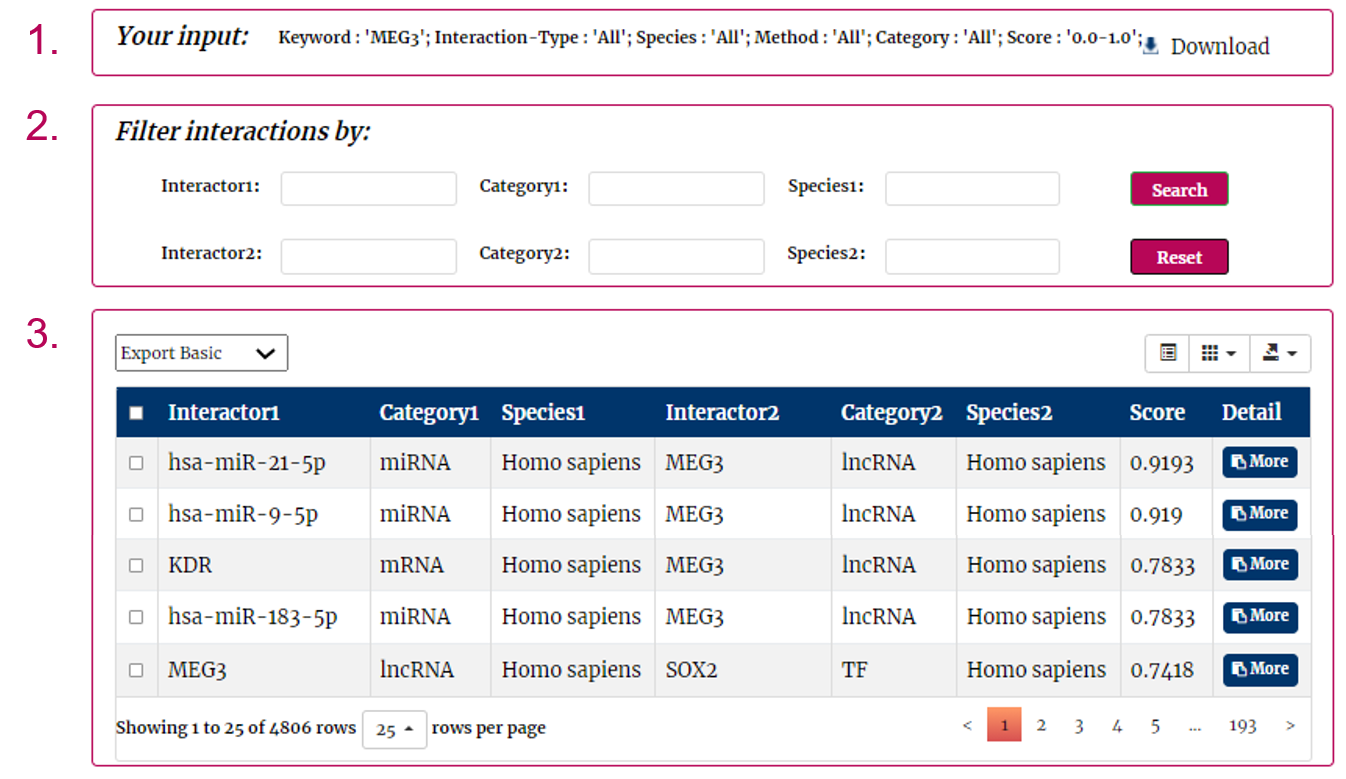Click the Interactor1 filter input field

coord(368,188)
